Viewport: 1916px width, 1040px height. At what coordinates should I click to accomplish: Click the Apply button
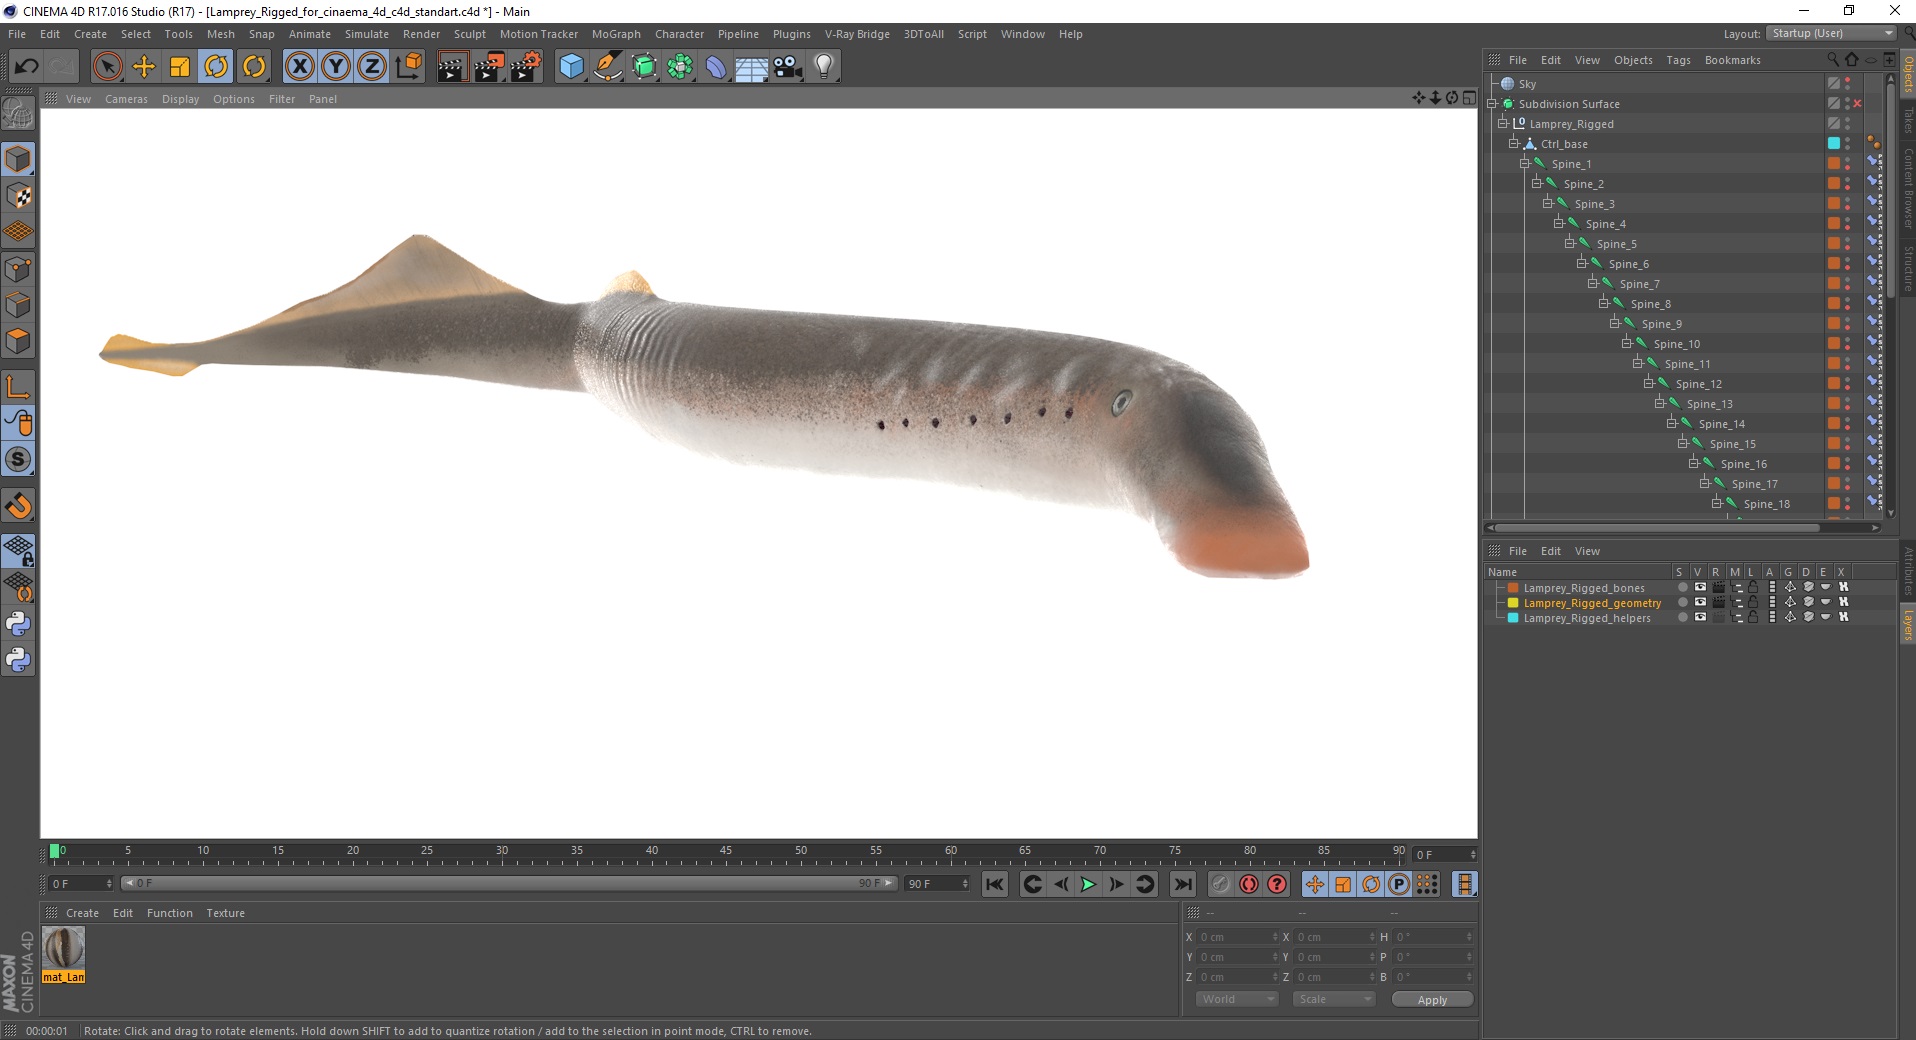[x=1432, y=1000]
